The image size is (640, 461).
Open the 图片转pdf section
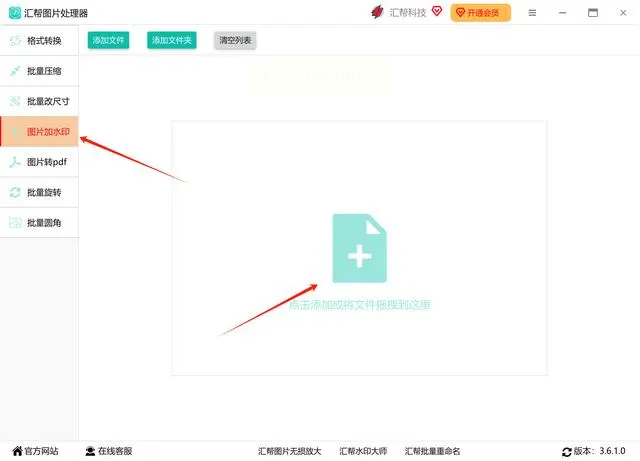(39, 162)
